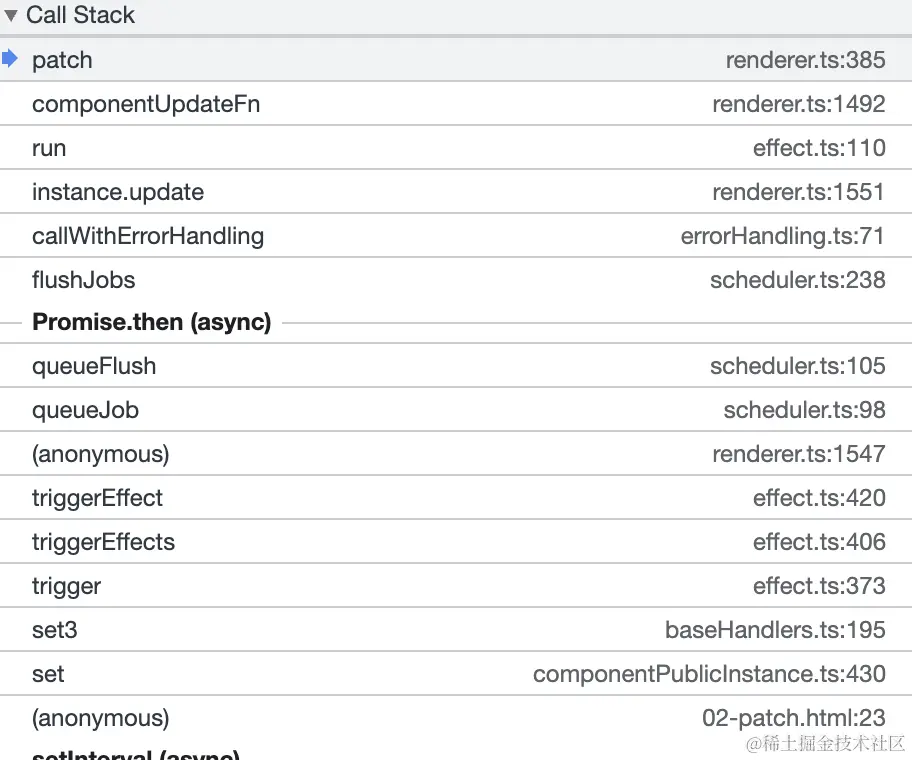Select the run frame

(x=49, y=148)
